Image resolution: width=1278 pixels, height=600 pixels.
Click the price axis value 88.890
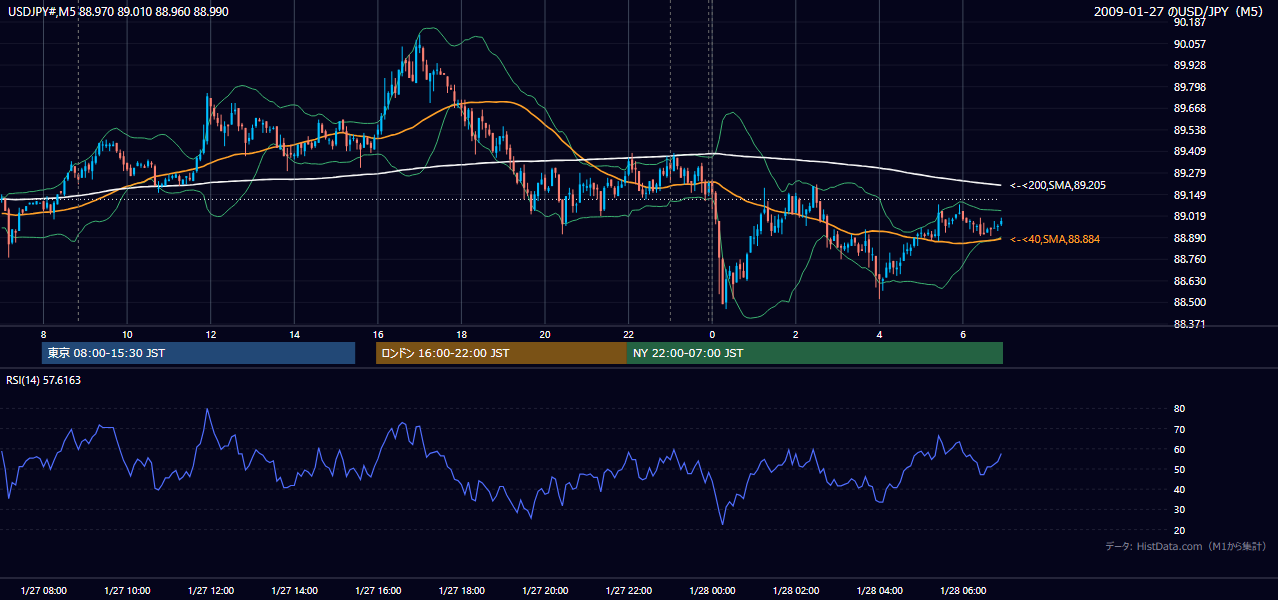click(x=1190, y=238)
